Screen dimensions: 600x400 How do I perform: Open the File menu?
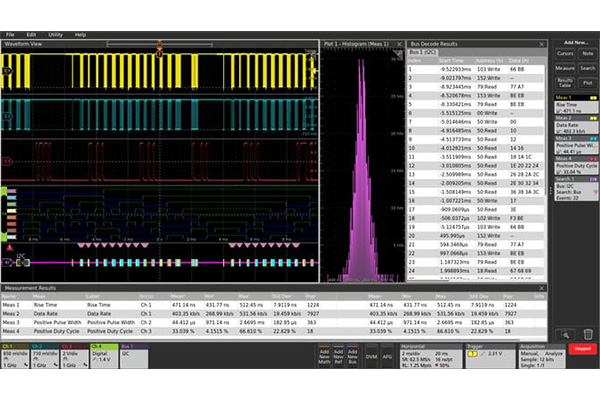[x=11, y=34]
